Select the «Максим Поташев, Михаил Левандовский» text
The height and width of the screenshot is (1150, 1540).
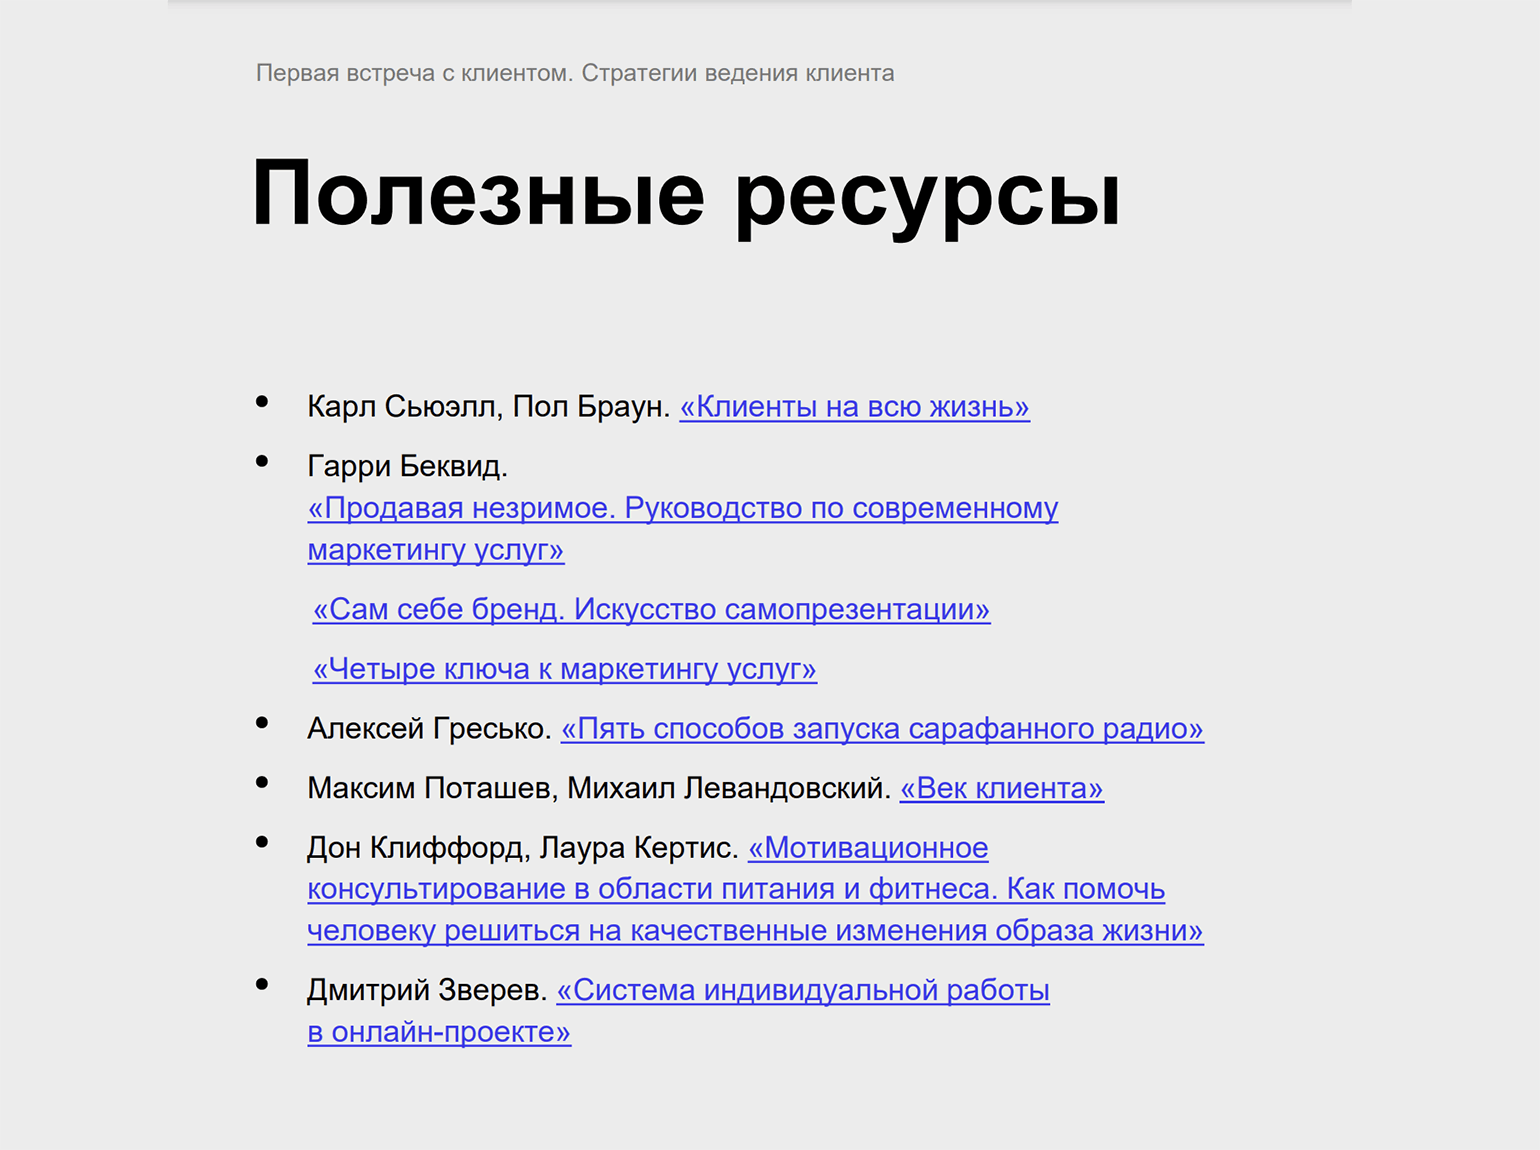[x=598, y=788]
